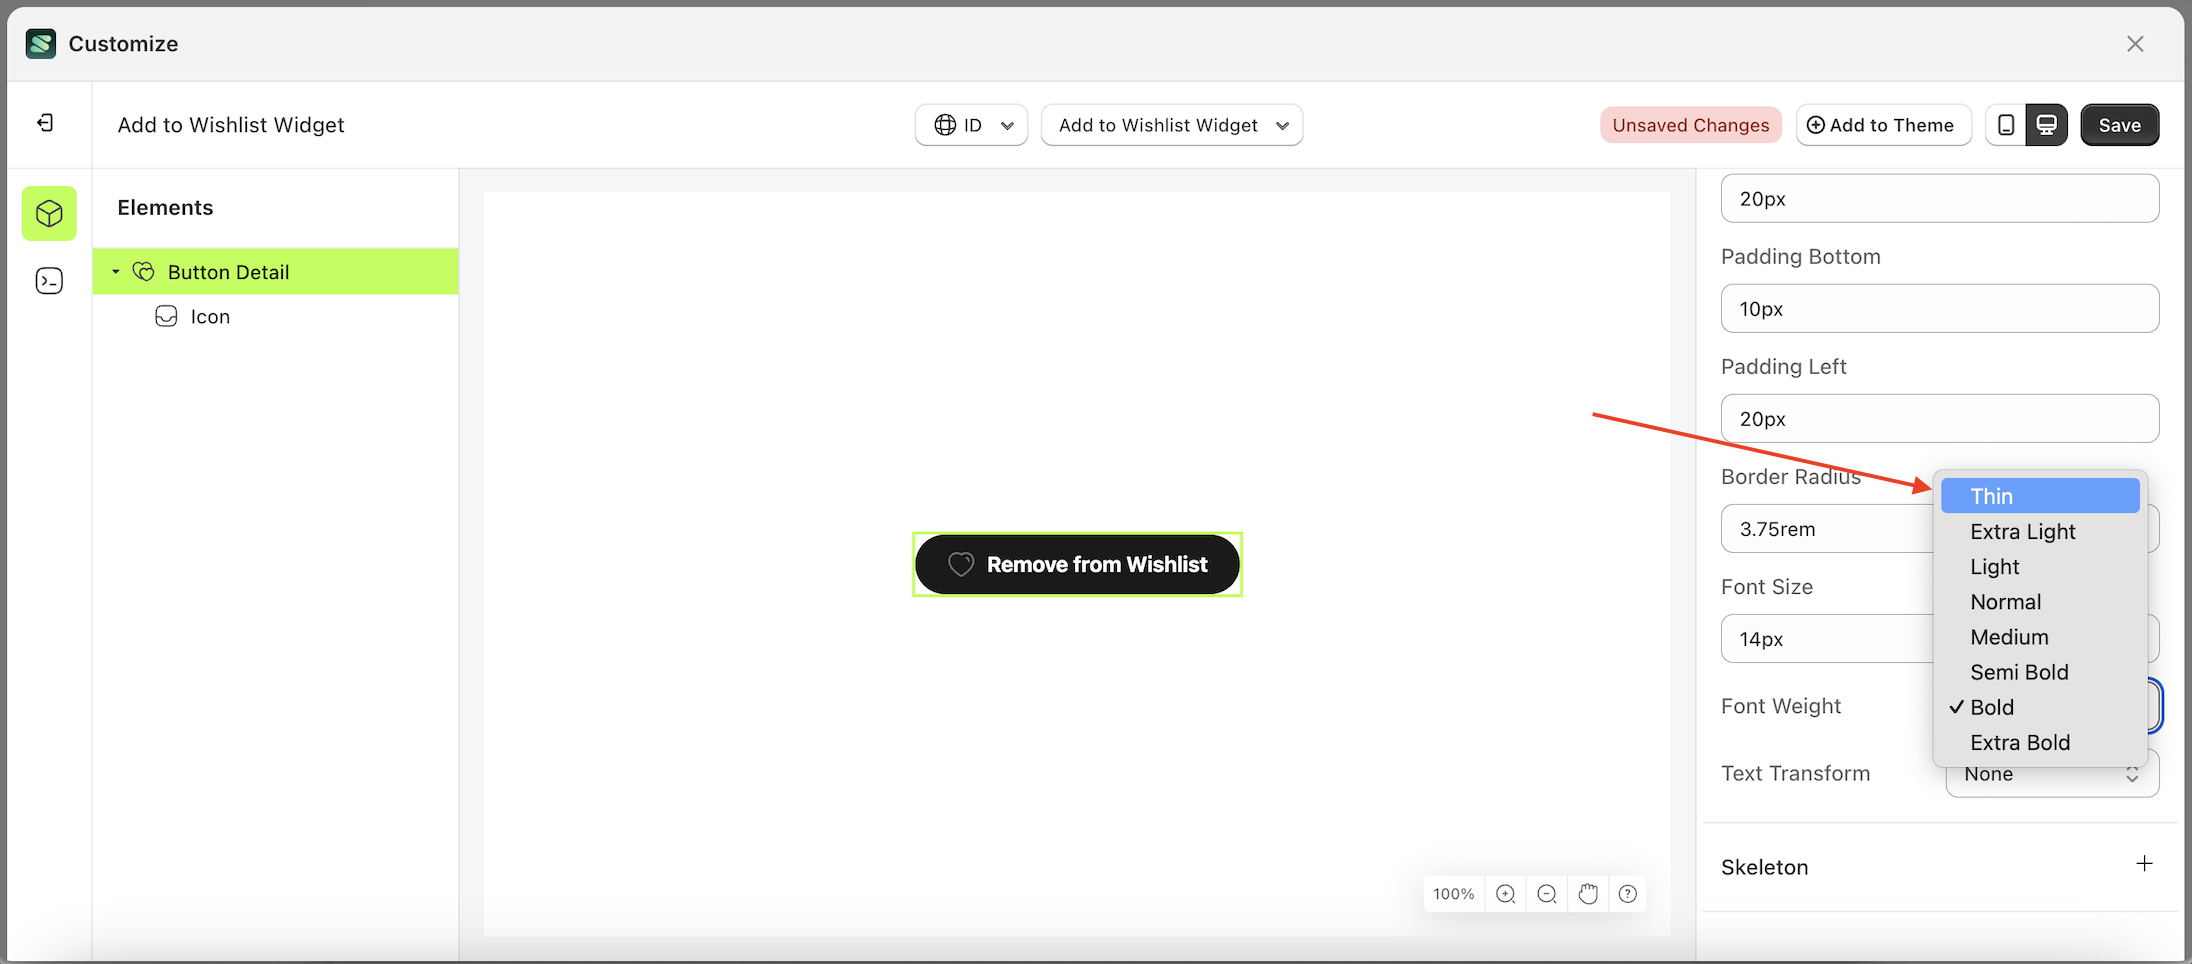Open the globe ID dropdown

tap(970, 124)
